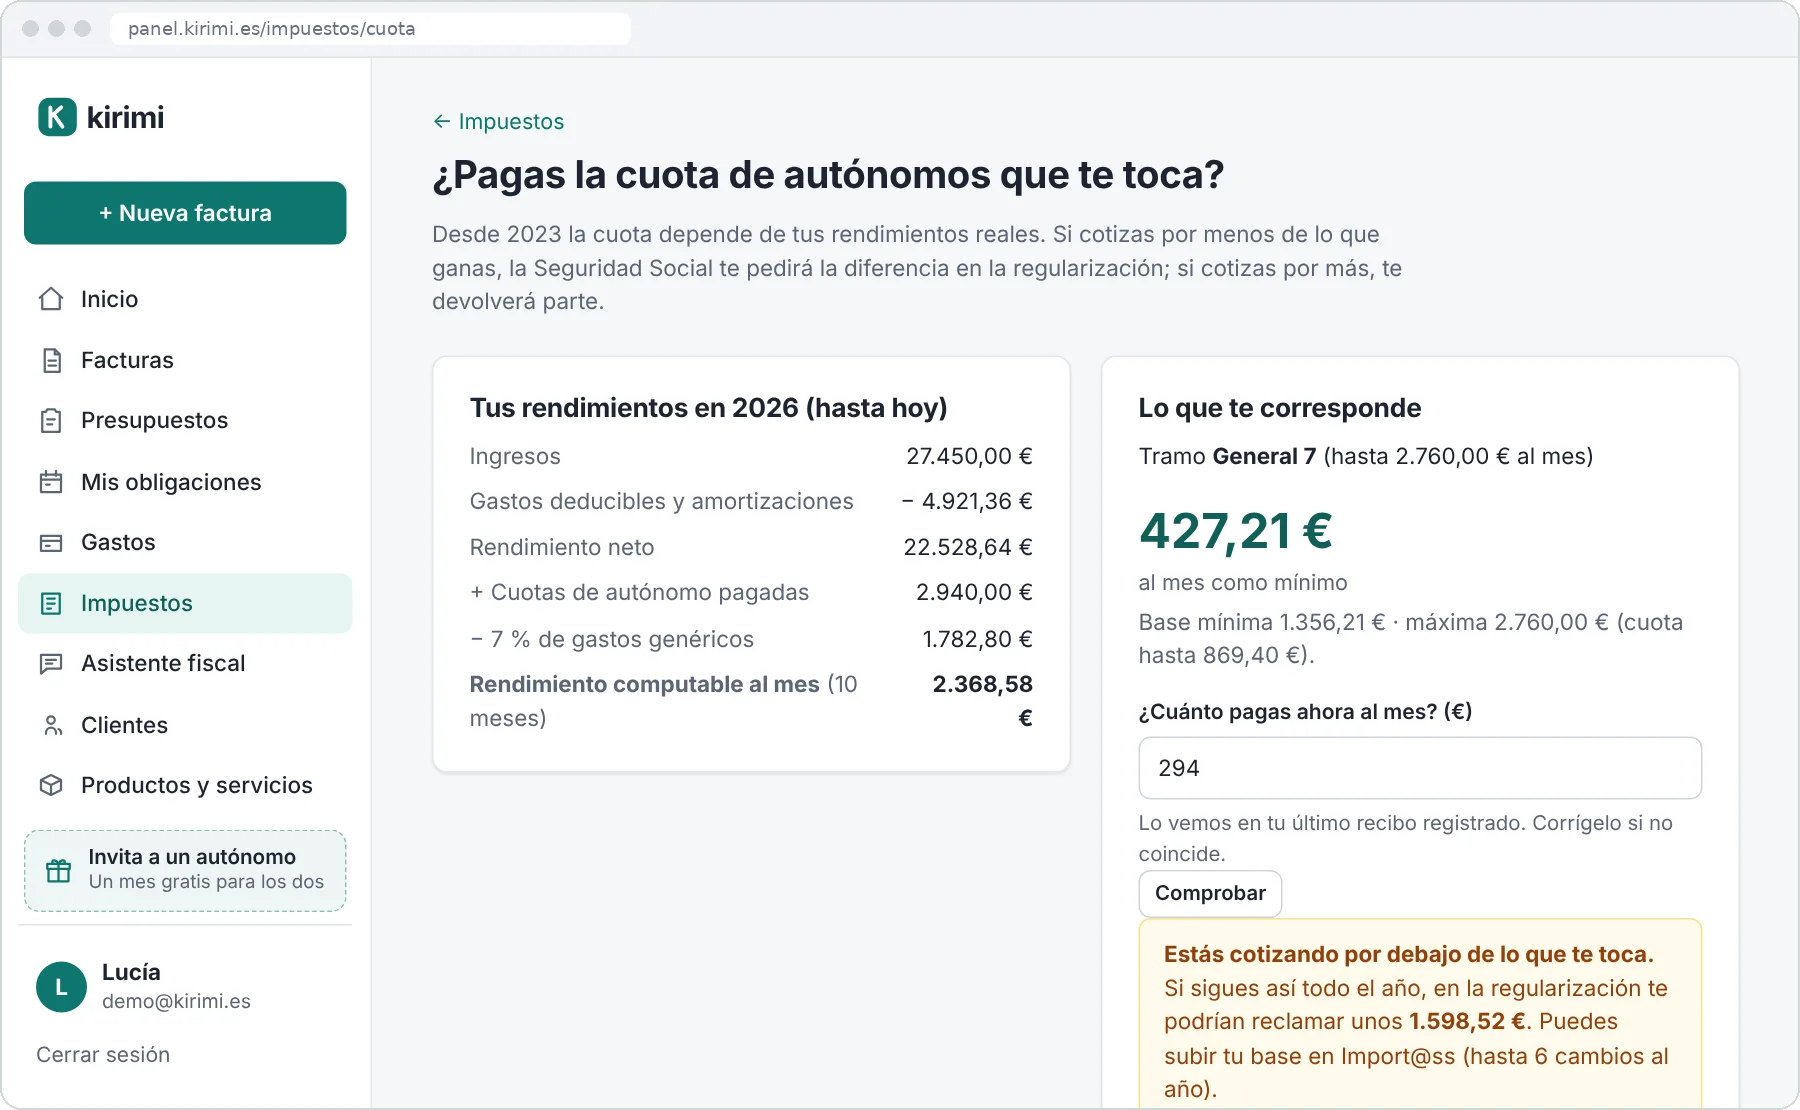Click the 1.782,80 € gastos genéricos value
Viewport: 1800px width, 1110px height.
pyautogui.click(x=977, y=639)
